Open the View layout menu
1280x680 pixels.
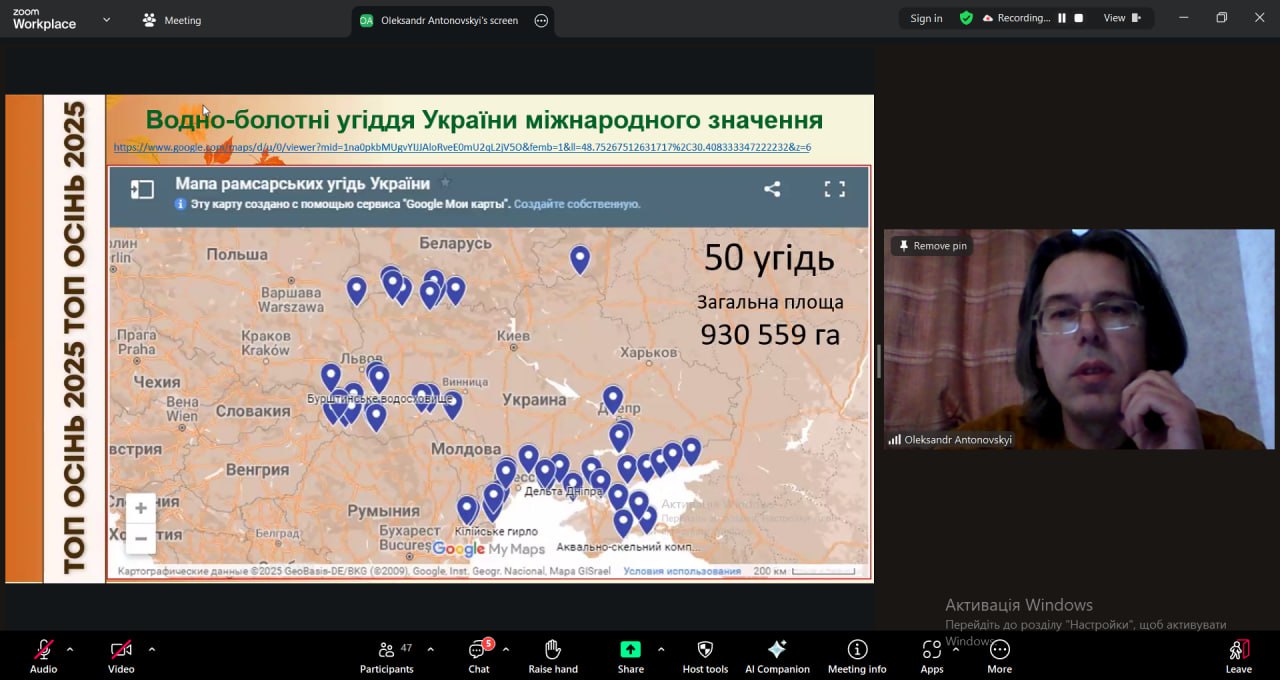[1122, 18]
